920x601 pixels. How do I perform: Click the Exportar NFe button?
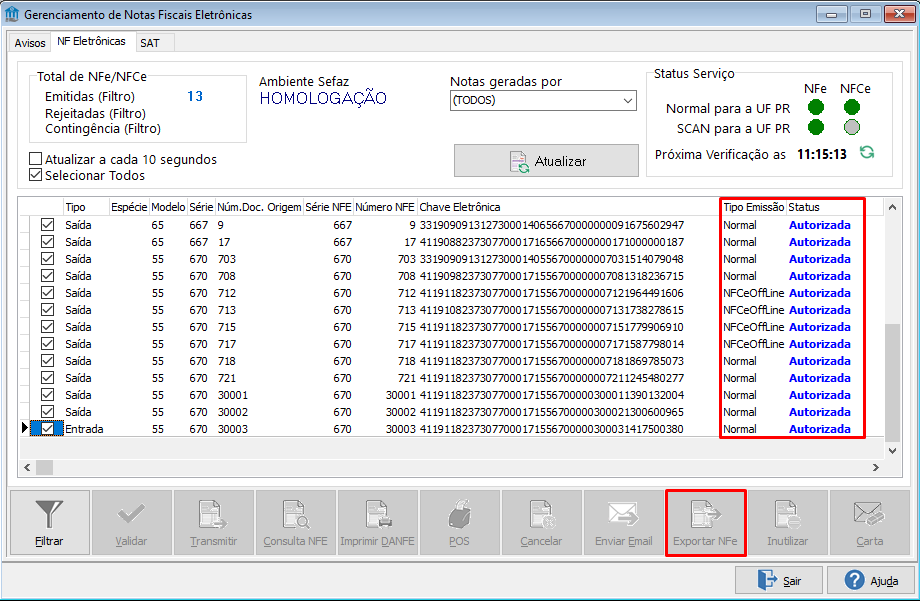[x=705, y=522]
